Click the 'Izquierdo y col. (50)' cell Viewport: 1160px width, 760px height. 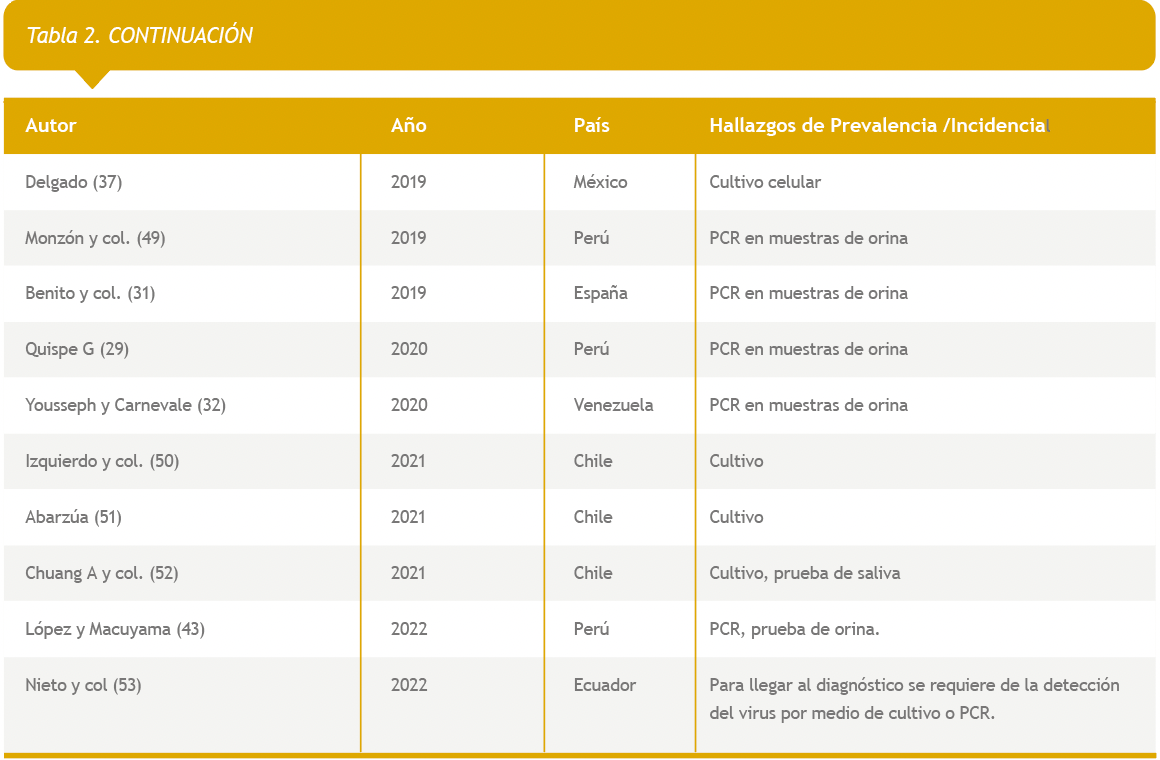click(102, 461)
